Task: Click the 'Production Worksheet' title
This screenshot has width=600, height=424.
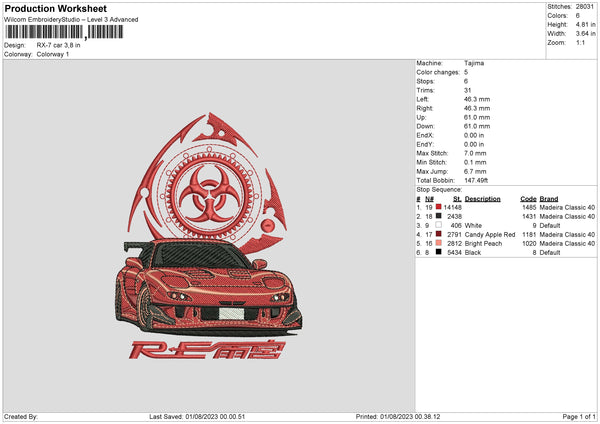Action: pos(55,8)
